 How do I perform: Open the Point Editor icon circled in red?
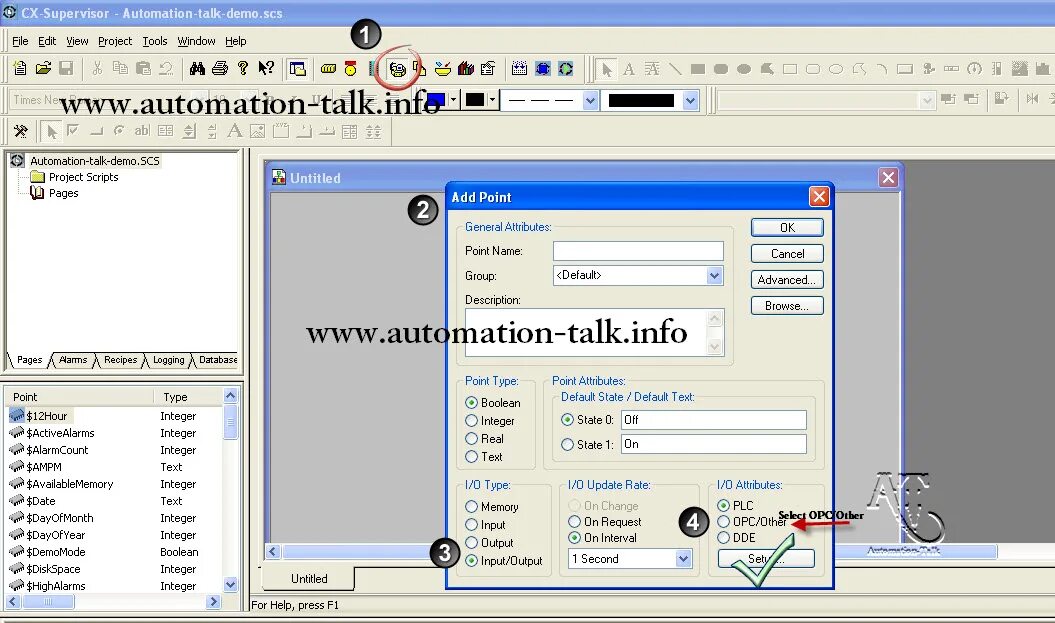click(x=398, y=69)
